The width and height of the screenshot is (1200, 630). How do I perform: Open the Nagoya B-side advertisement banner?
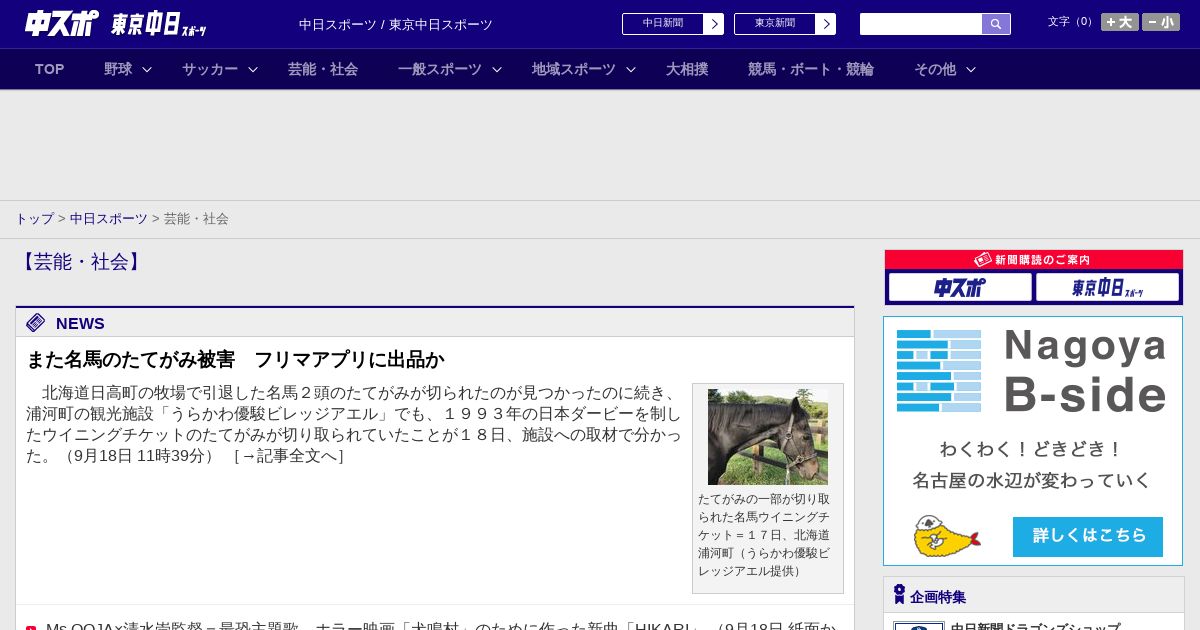(x=1033, y=441)
